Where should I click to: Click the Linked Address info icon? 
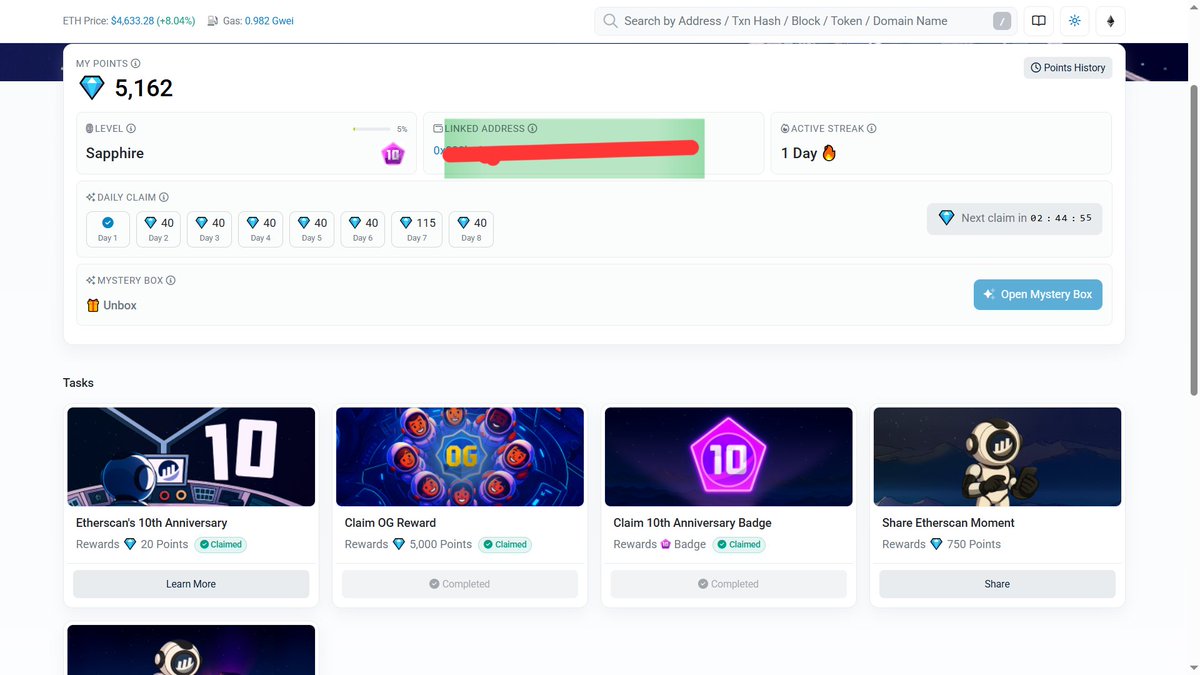pyautogui.click(x=533, y=129)
